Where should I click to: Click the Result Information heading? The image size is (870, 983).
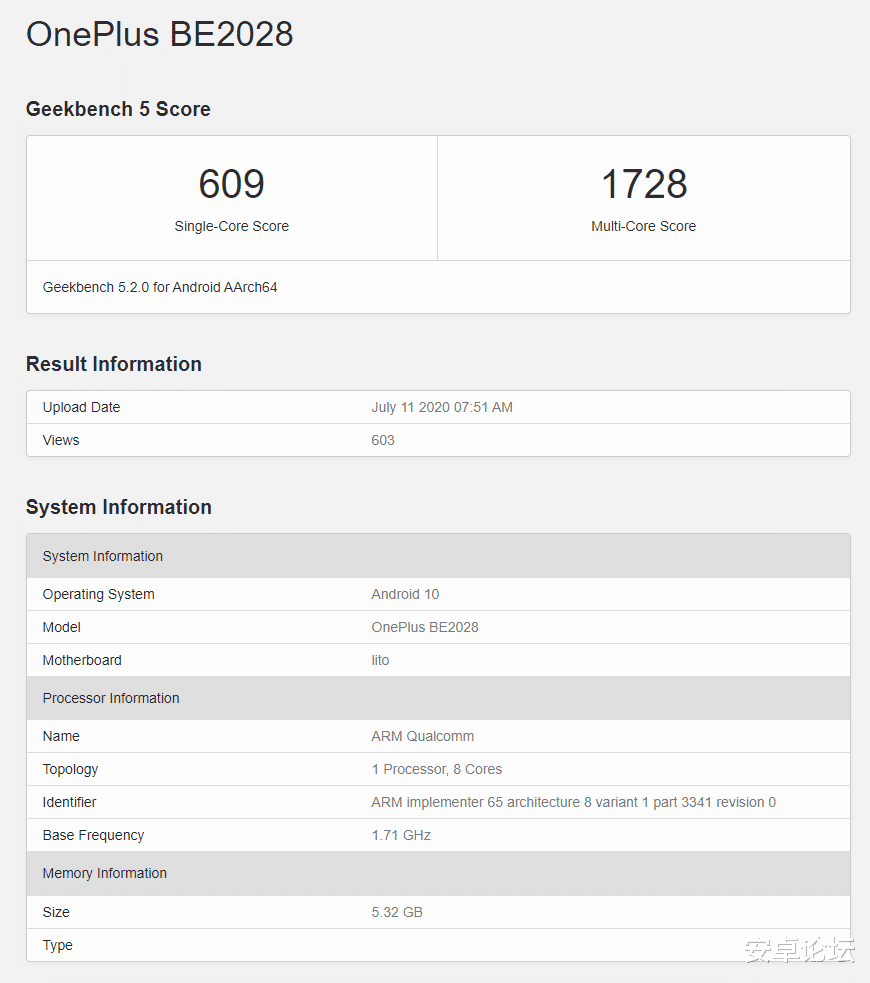click(x=113, y=364)
